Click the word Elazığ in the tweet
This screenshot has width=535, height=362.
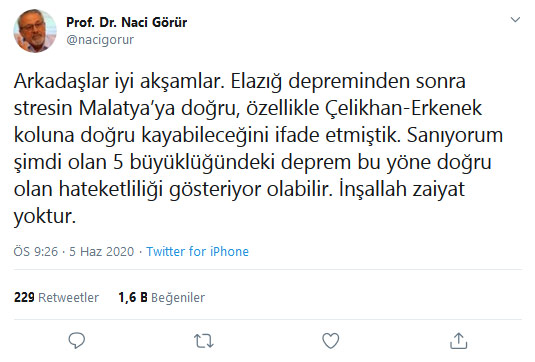pos(256,82)
